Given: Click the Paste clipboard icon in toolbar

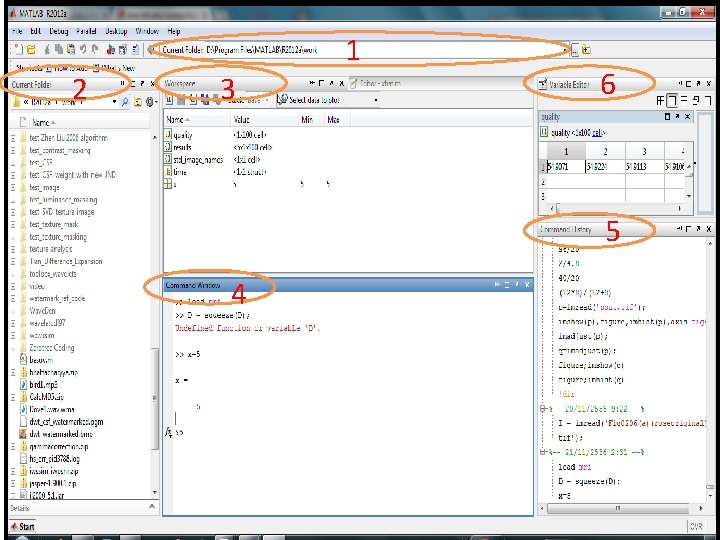Looking at the screenshot, I should click(x=71, y=50).
